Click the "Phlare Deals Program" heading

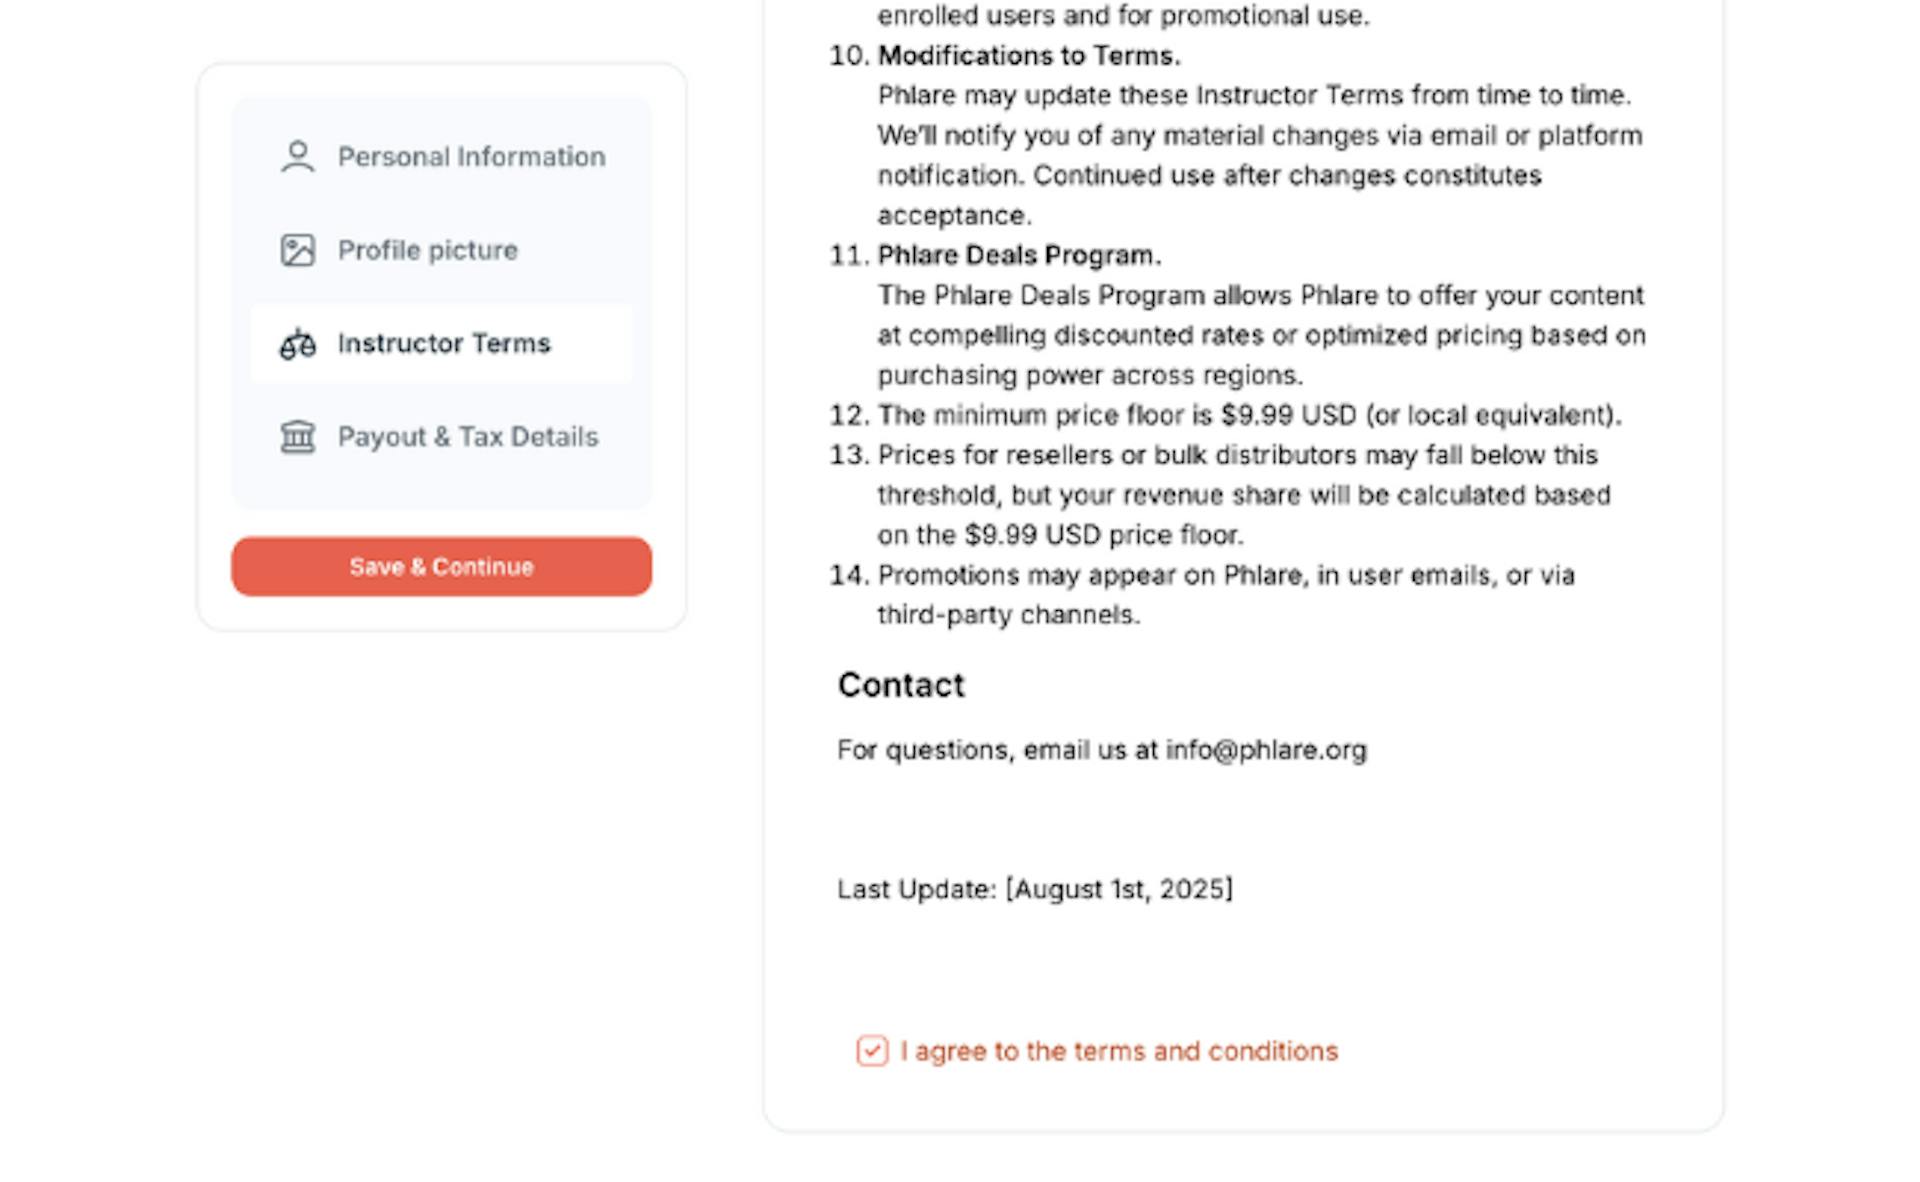coord(1019,256)
